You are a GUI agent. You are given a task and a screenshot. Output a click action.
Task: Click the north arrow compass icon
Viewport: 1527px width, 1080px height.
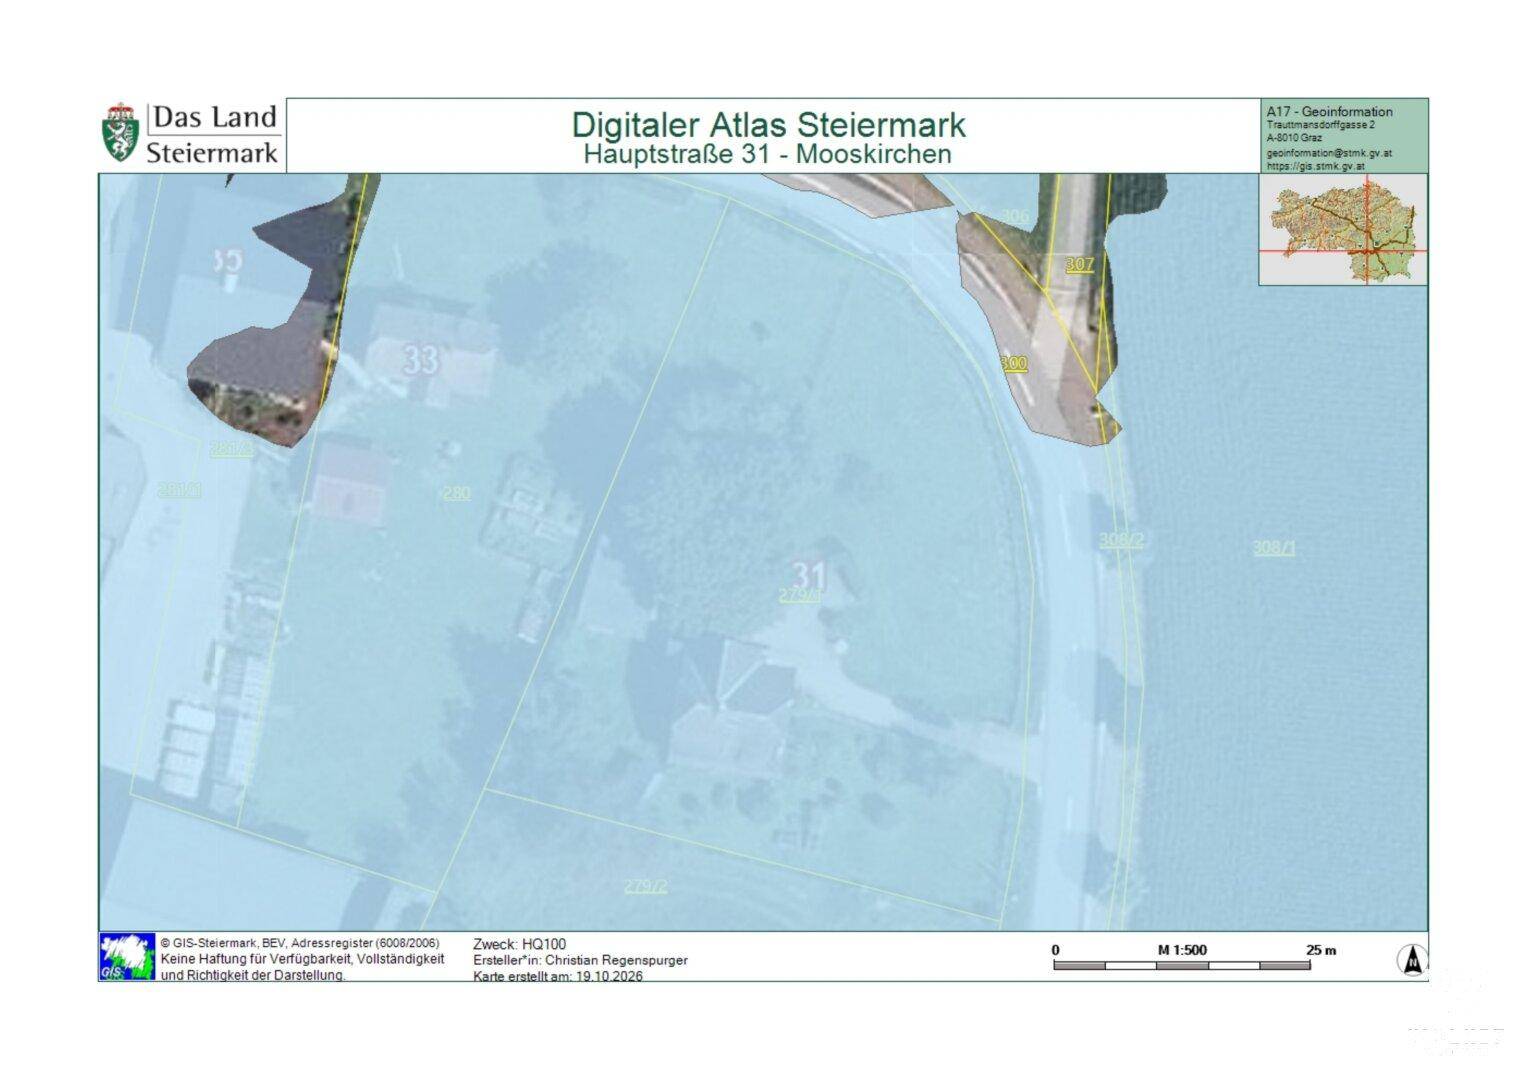tap(1412, 960)
